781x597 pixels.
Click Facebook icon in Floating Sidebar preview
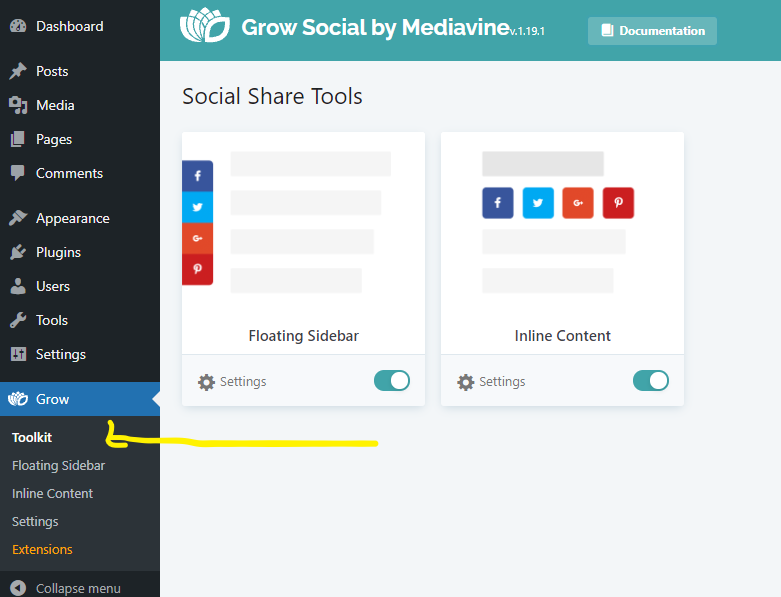pyautogui.click(x=197, y=176)
